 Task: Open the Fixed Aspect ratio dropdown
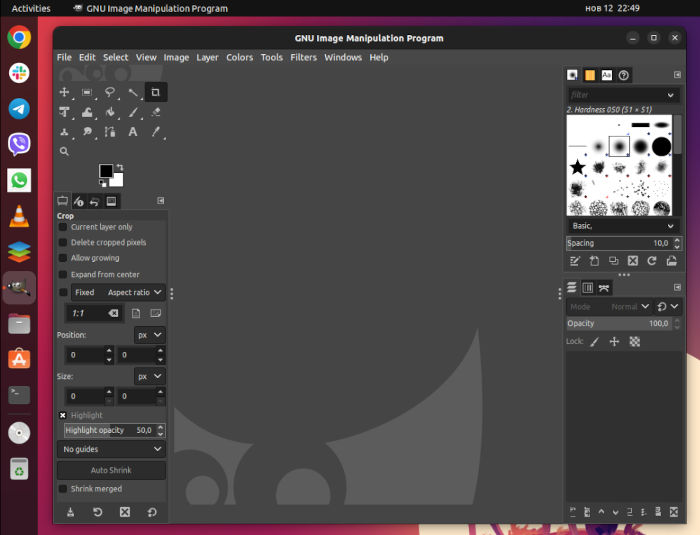coord(118,292)
